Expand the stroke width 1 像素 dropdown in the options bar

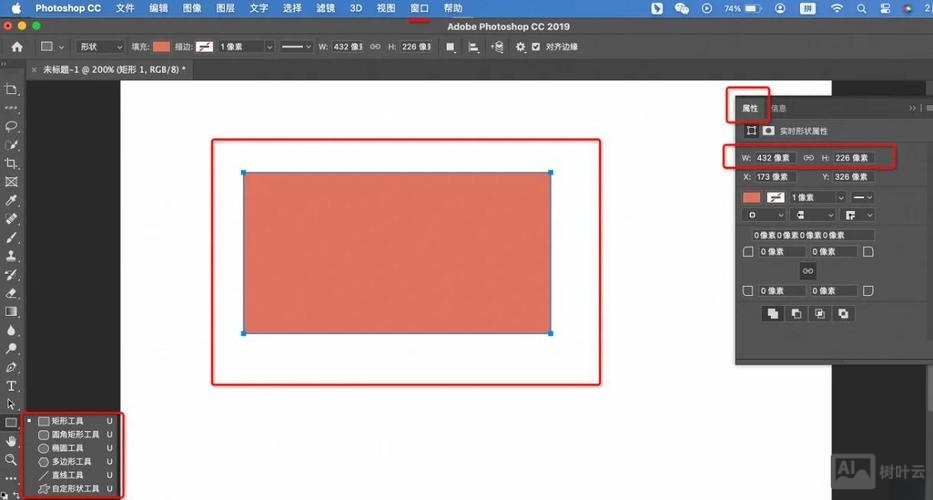(246, 47)
